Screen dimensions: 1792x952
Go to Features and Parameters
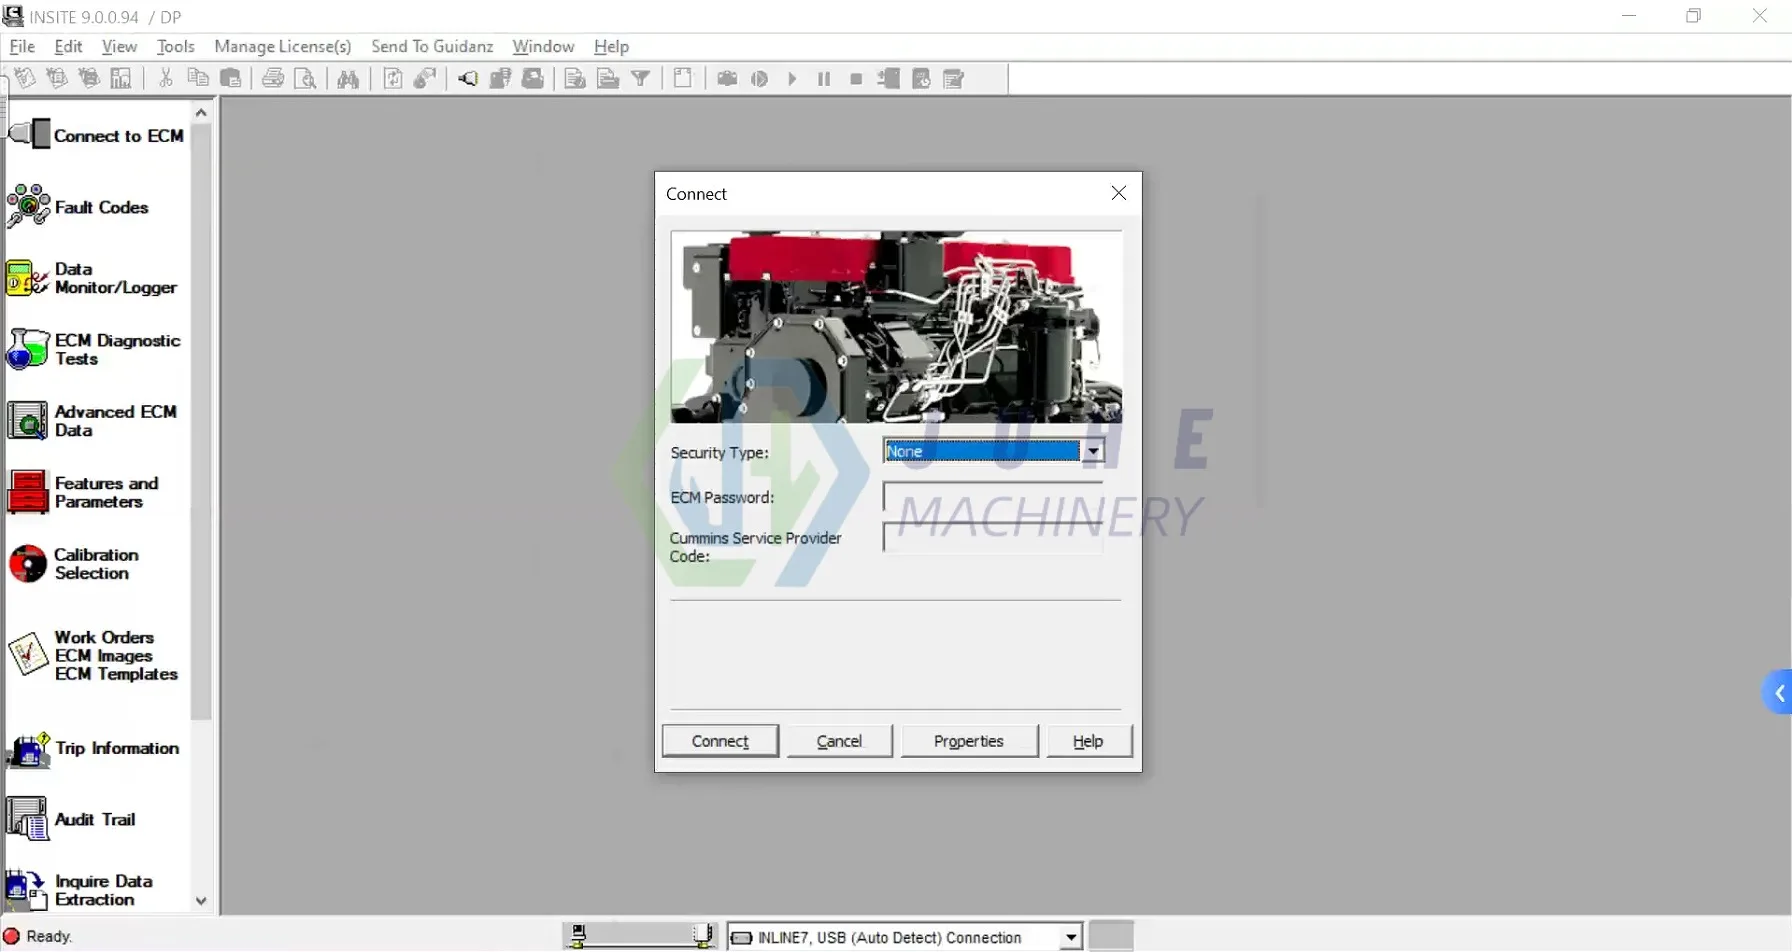click(83, 492)
